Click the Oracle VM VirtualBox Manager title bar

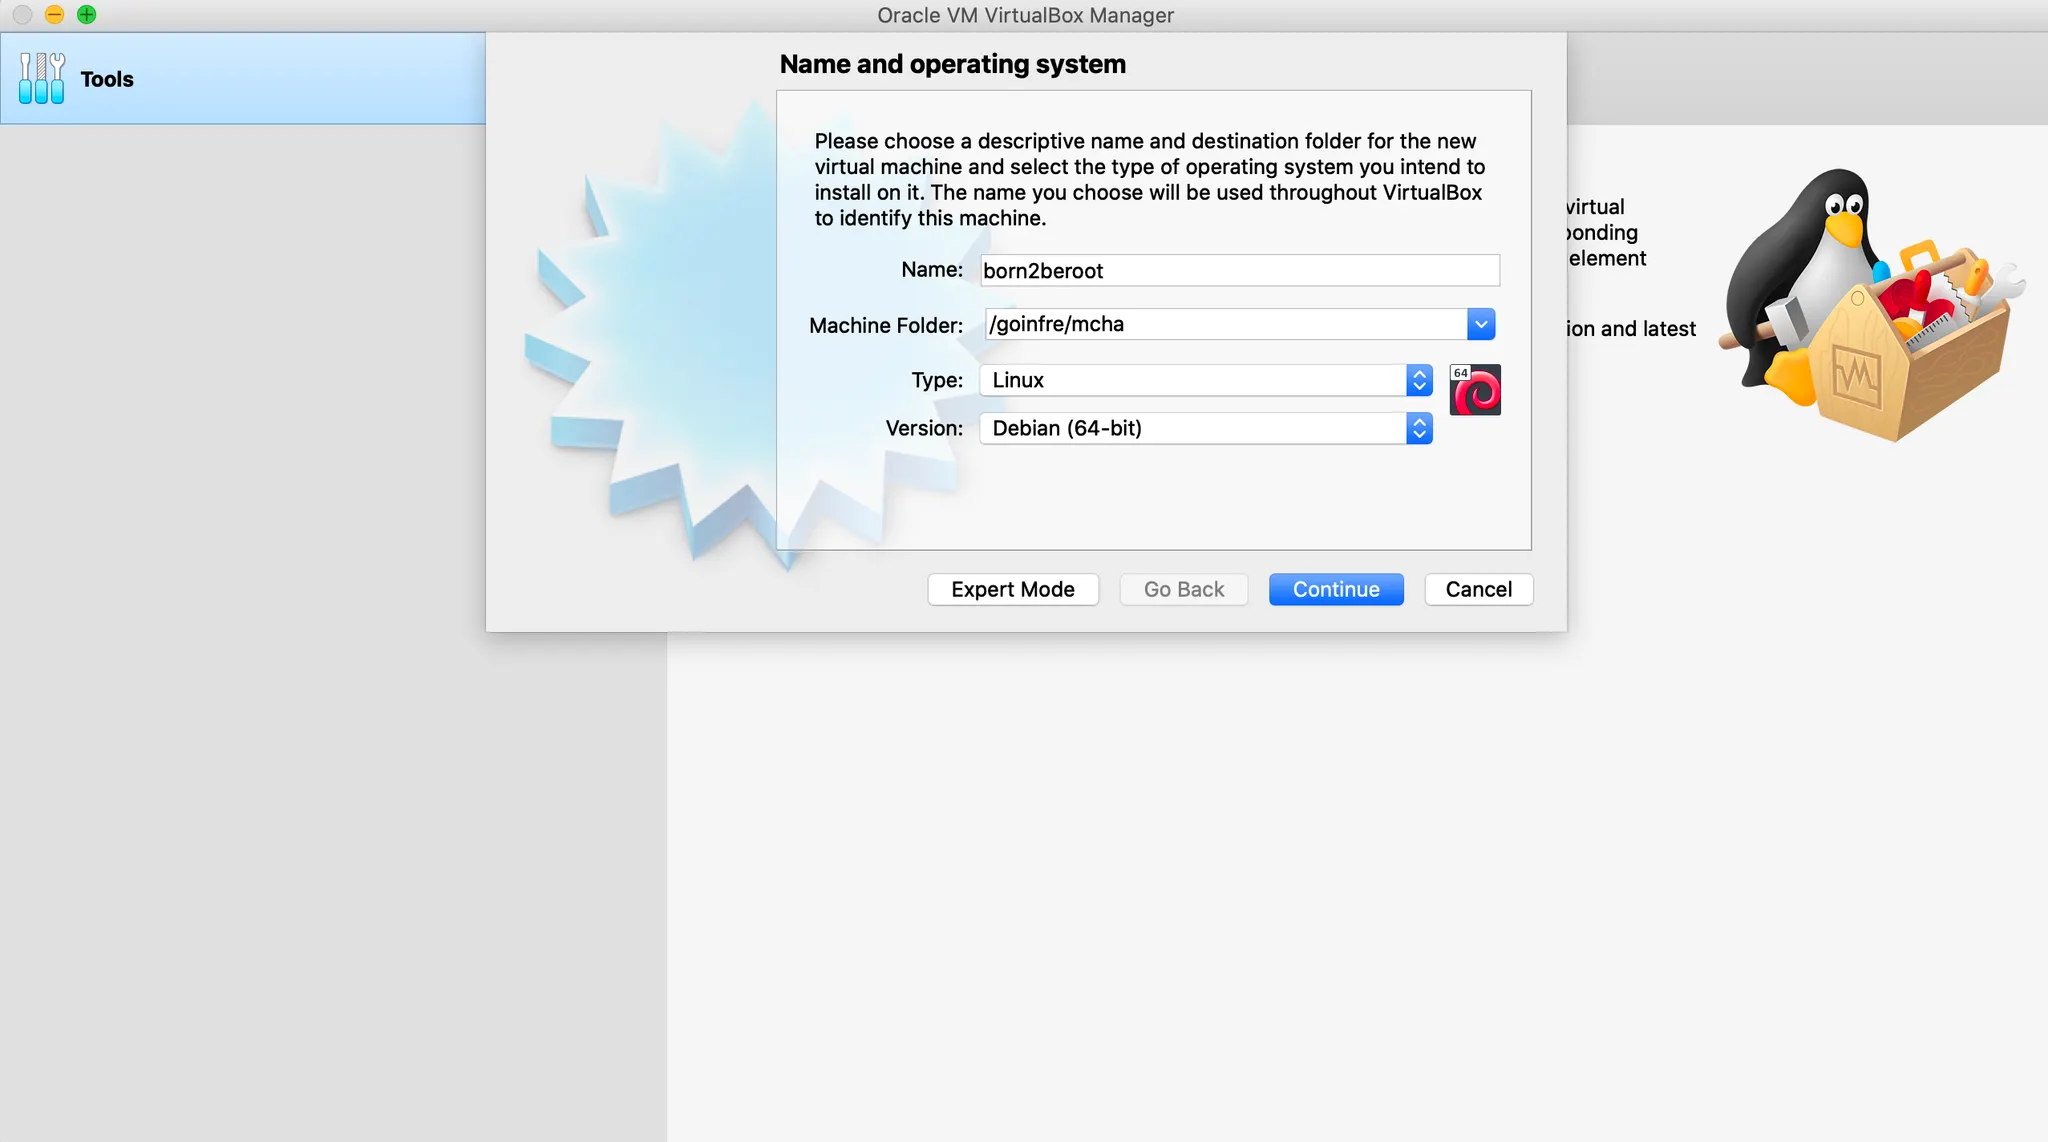point(1024,15)
